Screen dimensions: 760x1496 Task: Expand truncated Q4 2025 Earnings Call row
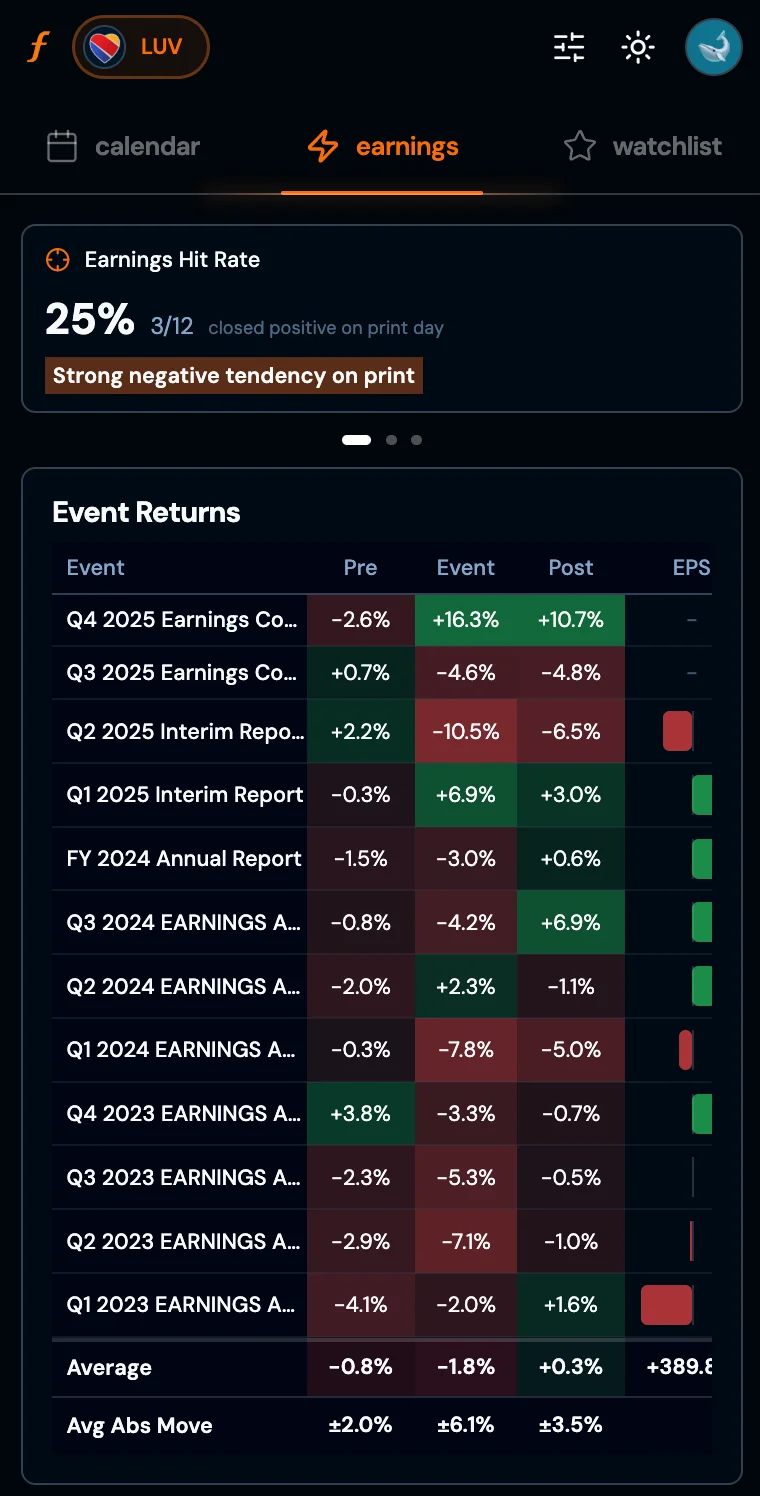click(x=180, y=620)
